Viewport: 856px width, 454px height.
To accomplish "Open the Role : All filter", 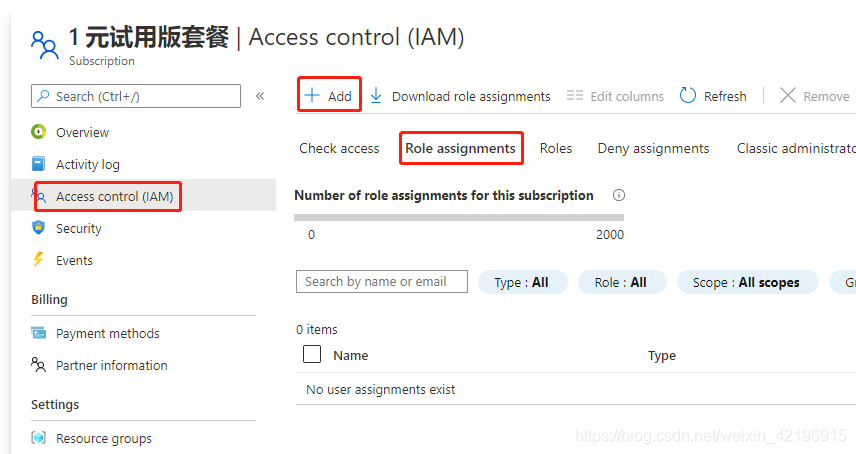I will (x=622, y=282).
